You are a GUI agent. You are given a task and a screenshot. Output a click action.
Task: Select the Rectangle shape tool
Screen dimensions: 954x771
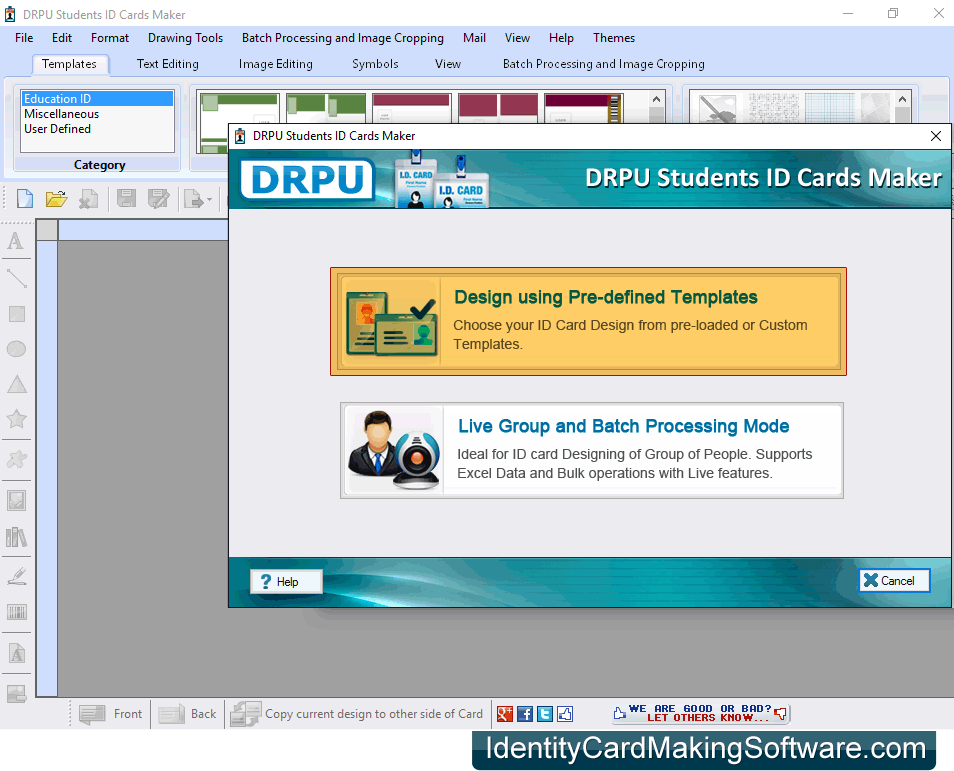pyautogui.click(x=16, y=314)
